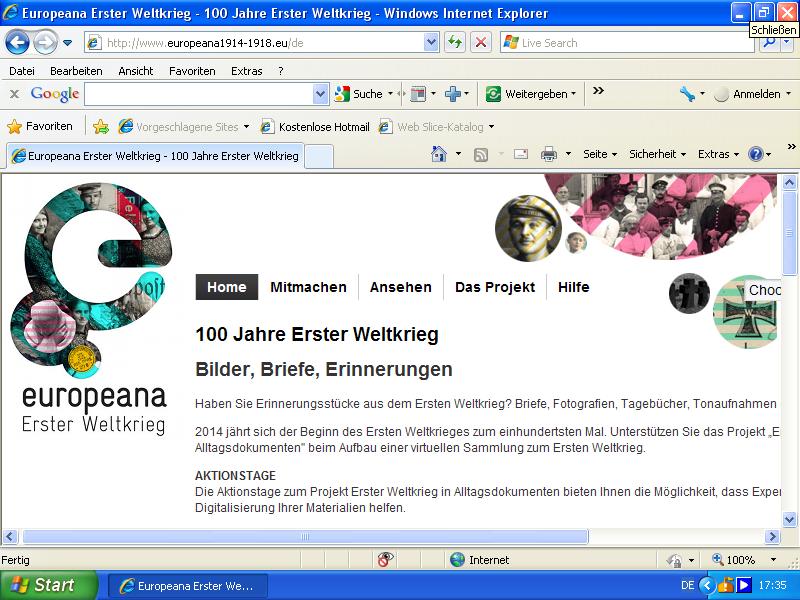Navigate to Das Projekt page
The height and width of the screenshot is (600, 800).
(x=494, y=287)
